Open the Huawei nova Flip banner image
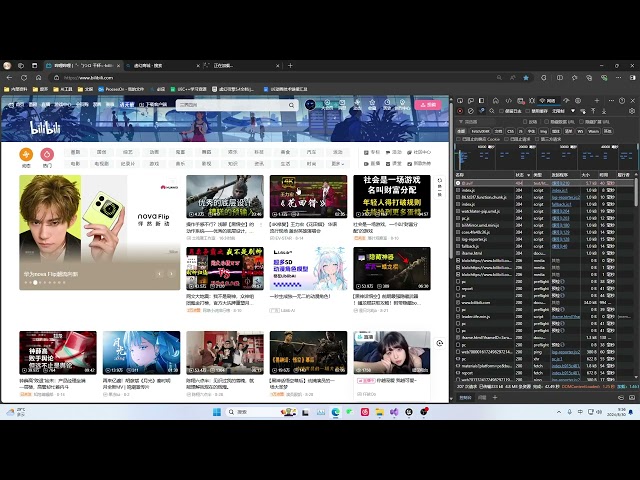 point(100,232)
